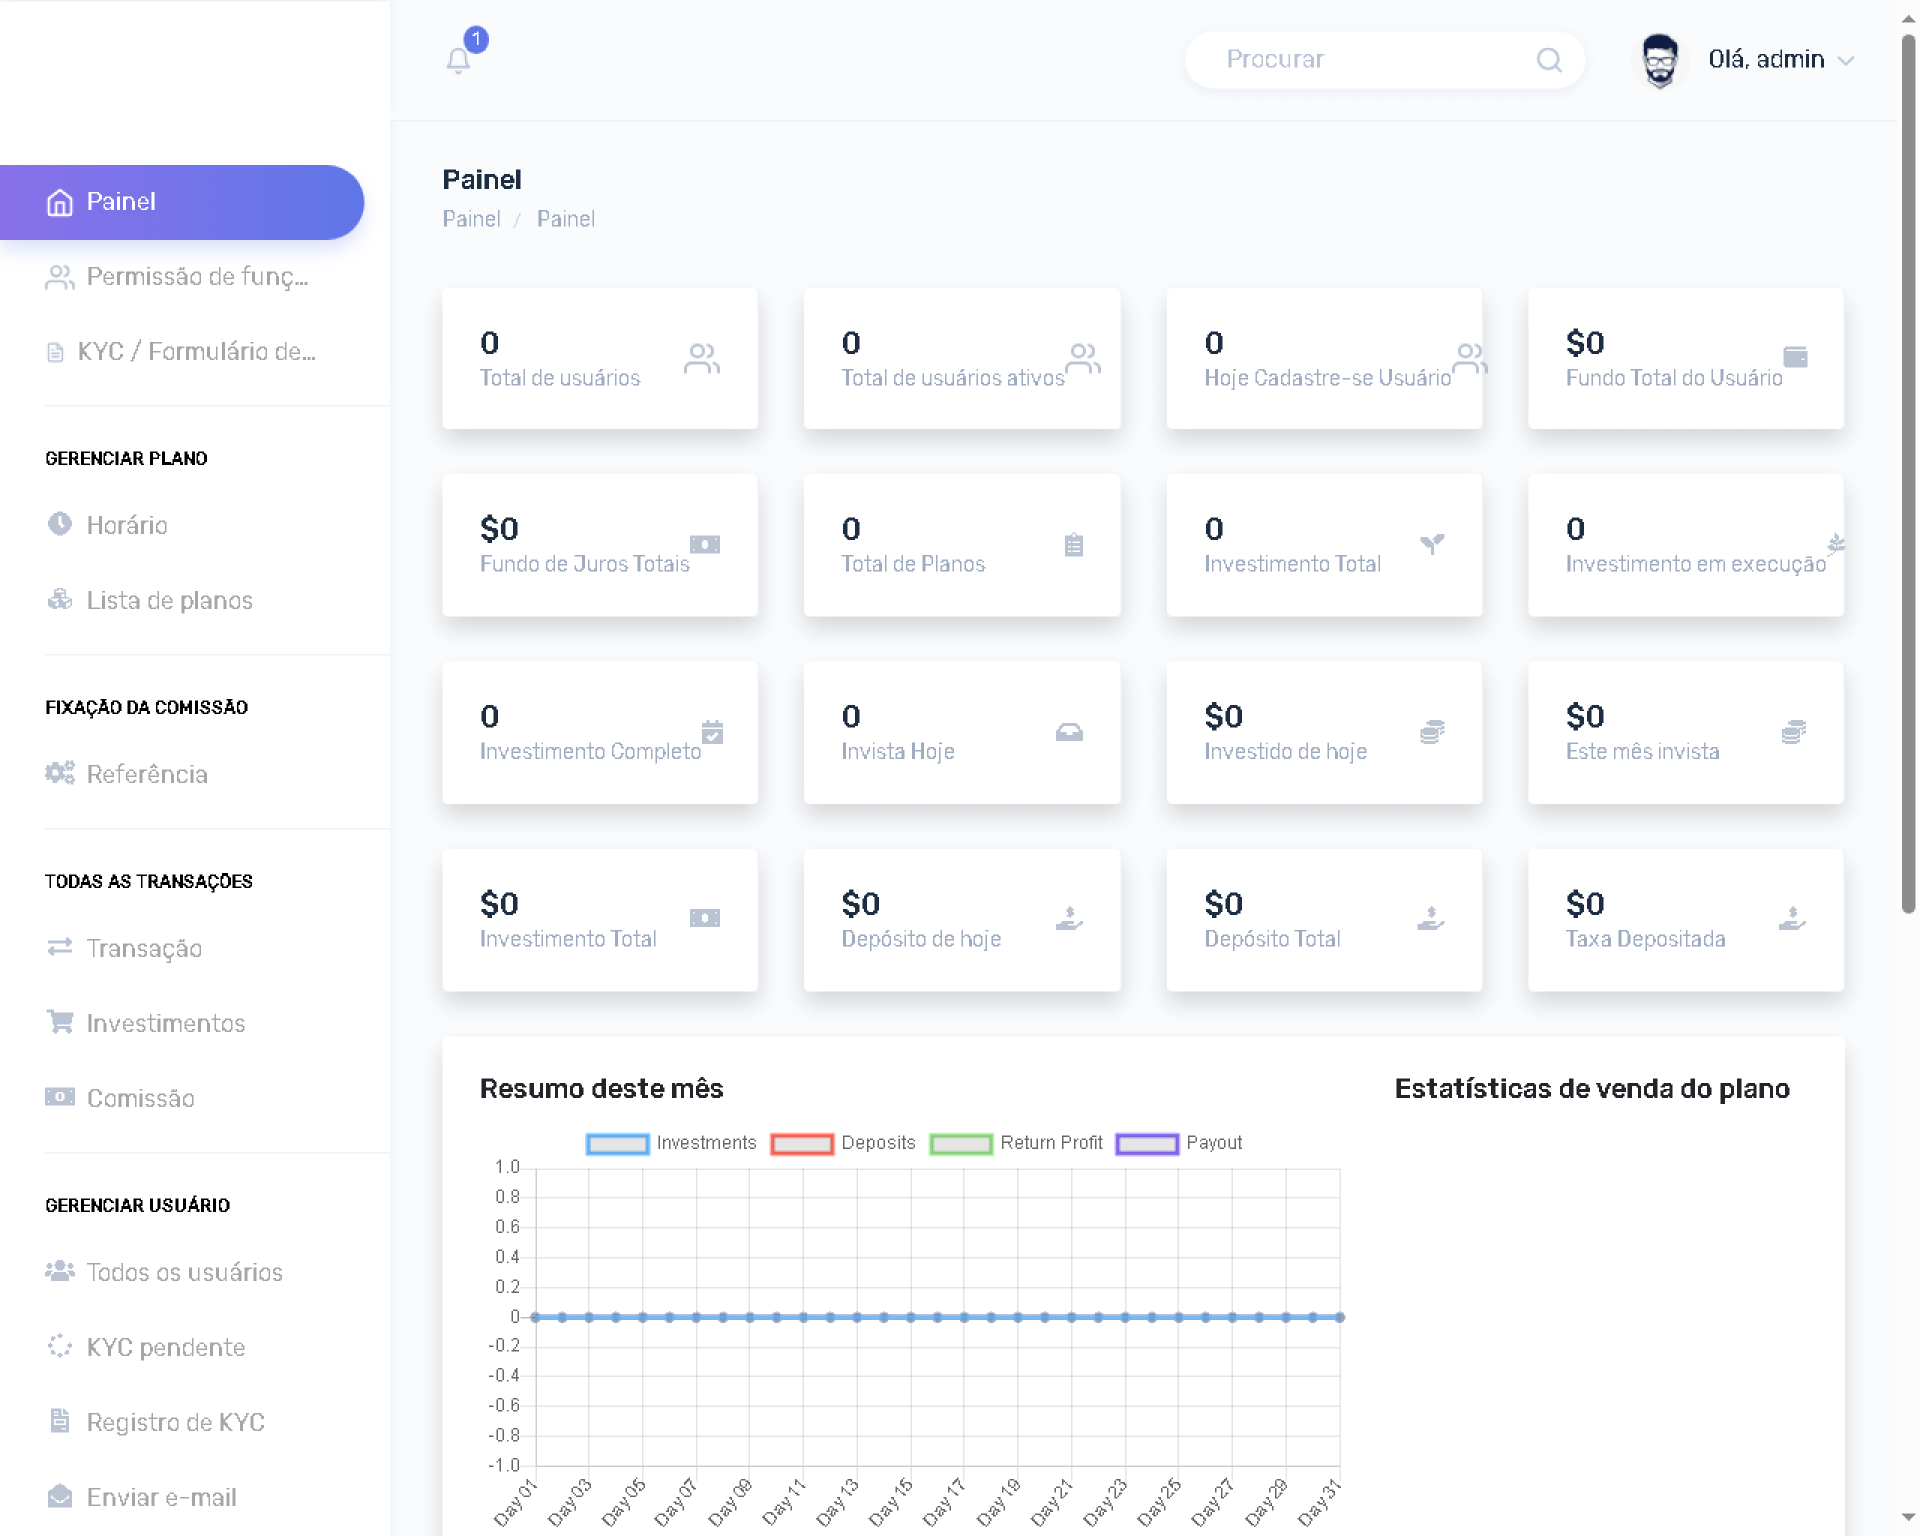Click the Total de usuários people icon
Image resolution: width=1920 pixels, height=1536 pixels.
point(701,358)
